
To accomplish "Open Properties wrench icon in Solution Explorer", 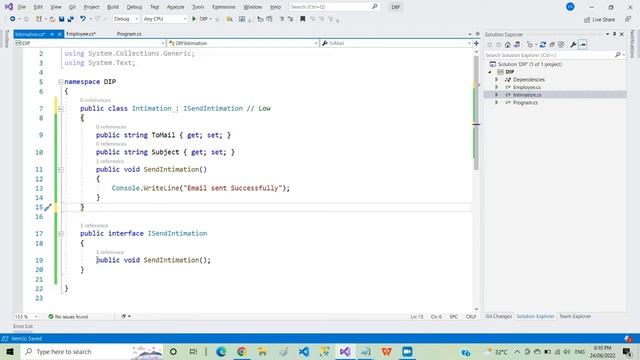I will (573, 45).
